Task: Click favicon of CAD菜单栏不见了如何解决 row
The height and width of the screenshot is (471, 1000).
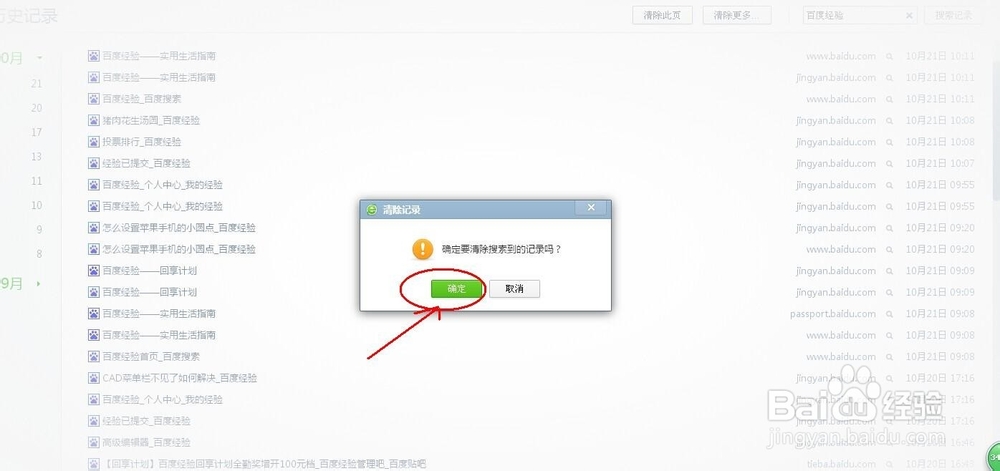Action: coord(94,378)
